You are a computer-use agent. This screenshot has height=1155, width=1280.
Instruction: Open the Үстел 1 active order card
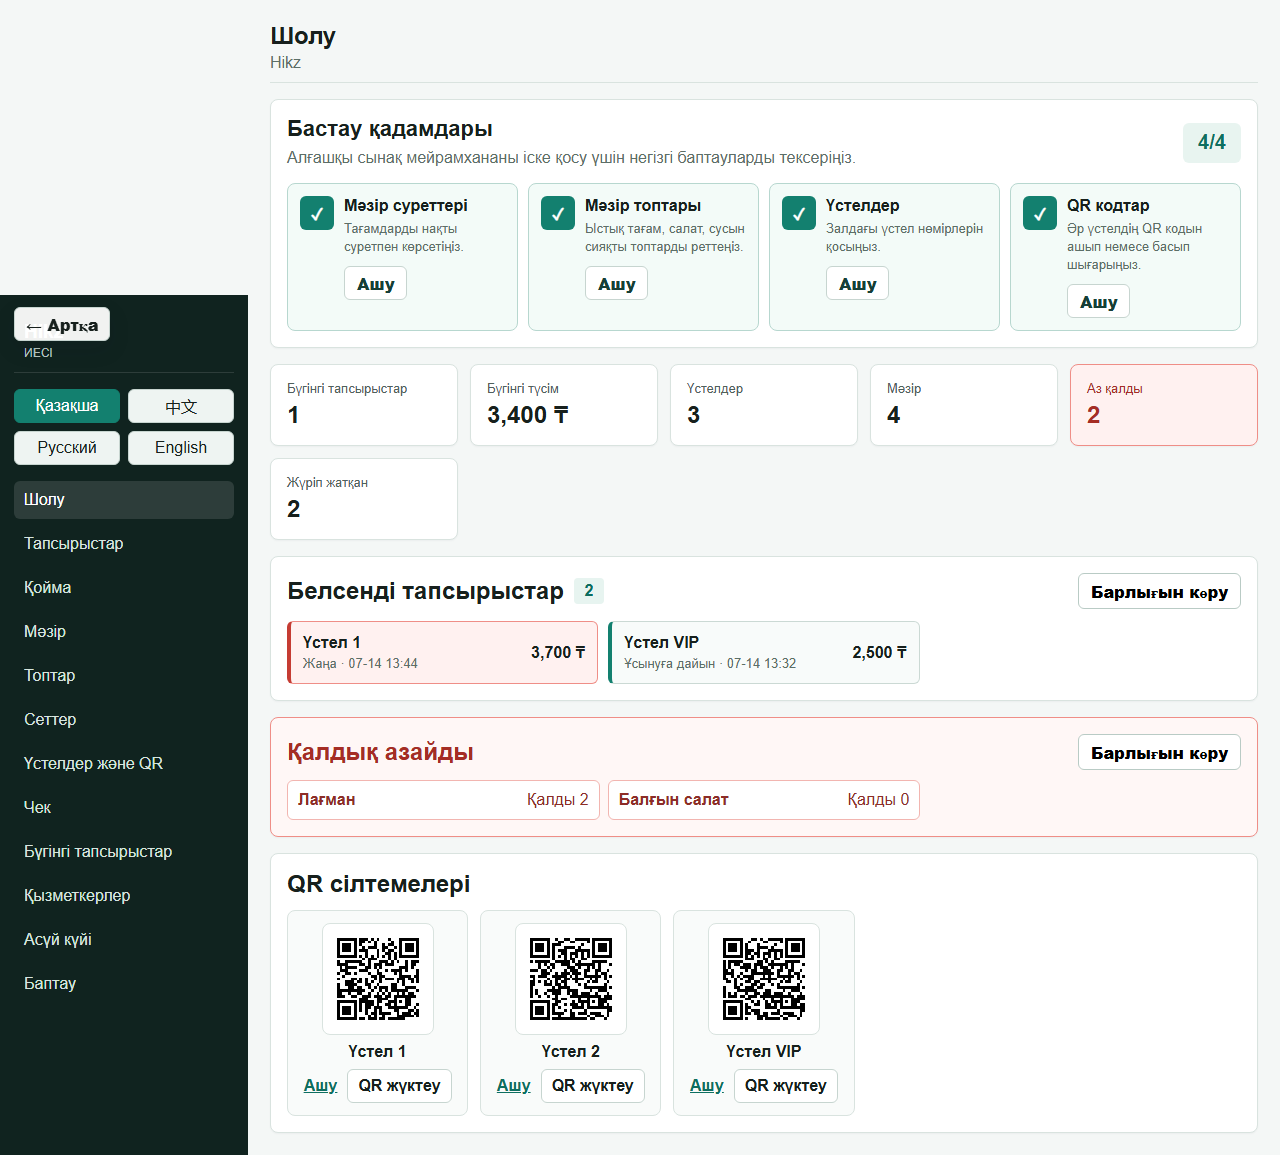coord(442,653)
